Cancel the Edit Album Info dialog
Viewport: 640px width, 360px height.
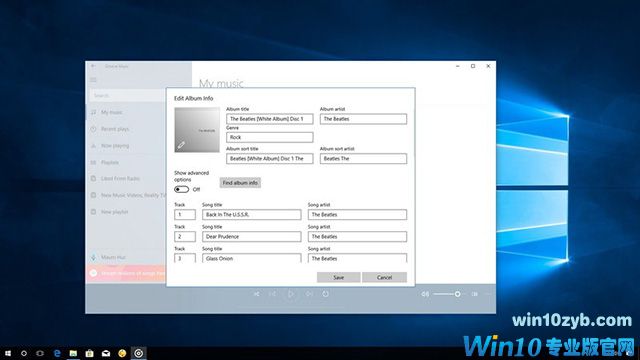(384, 278)
